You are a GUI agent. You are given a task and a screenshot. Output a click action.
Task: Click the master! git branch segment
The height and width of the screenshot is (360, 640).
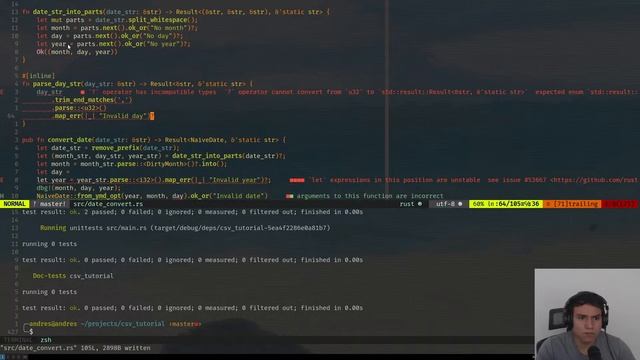(49, 204)
